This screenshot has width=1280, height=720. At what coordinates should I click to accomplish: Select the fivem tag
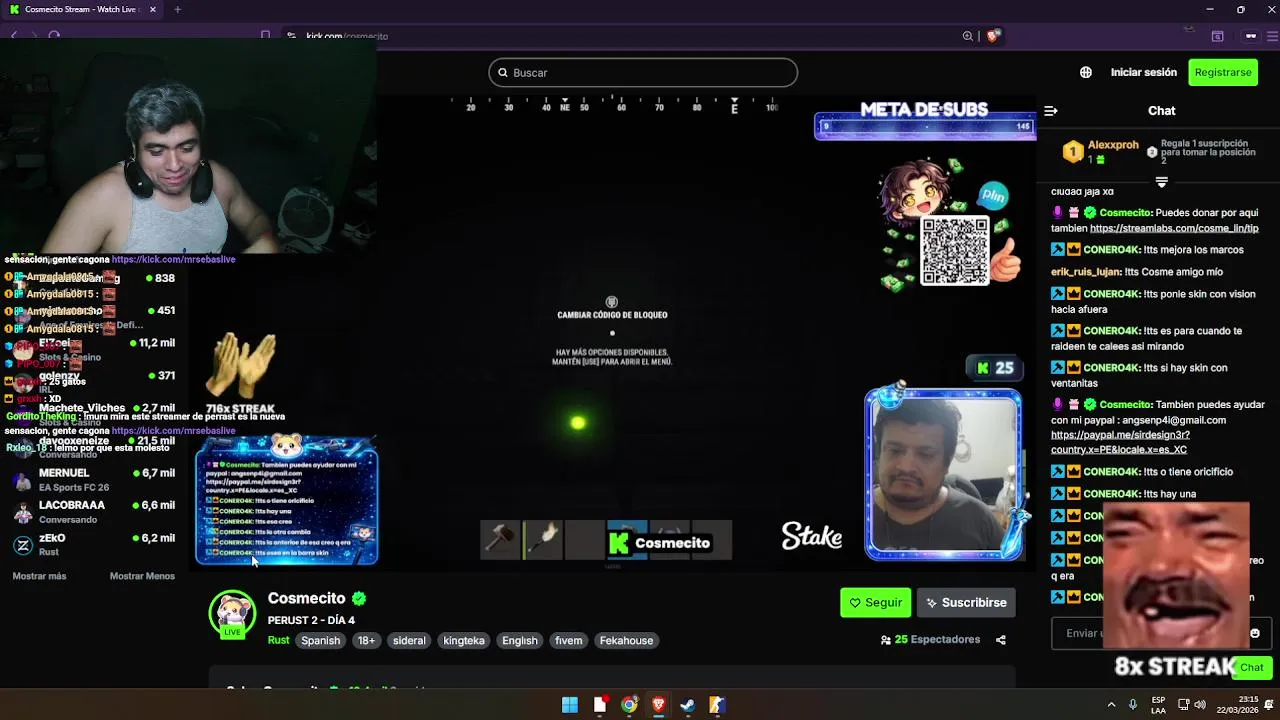(568, 640)
